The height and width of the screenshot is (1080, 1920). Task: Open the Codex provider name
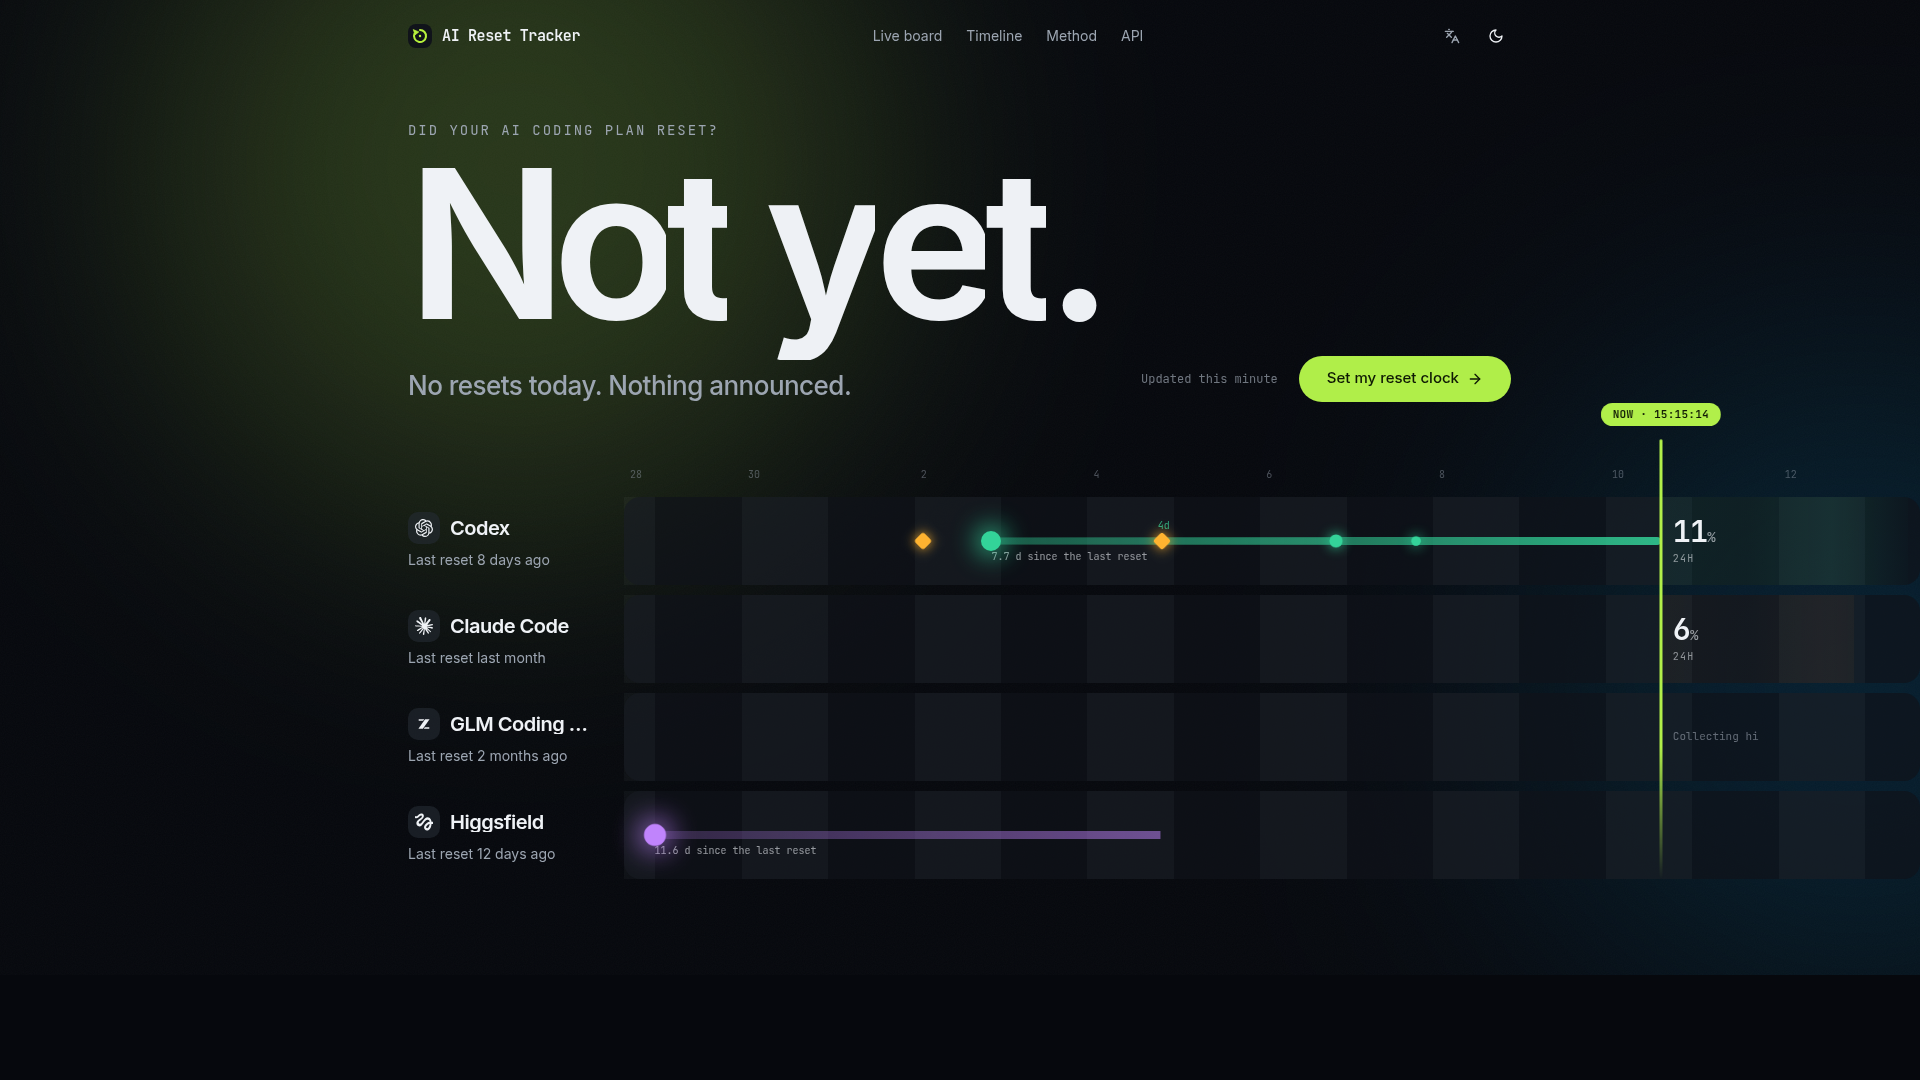[x=480, y=528]
